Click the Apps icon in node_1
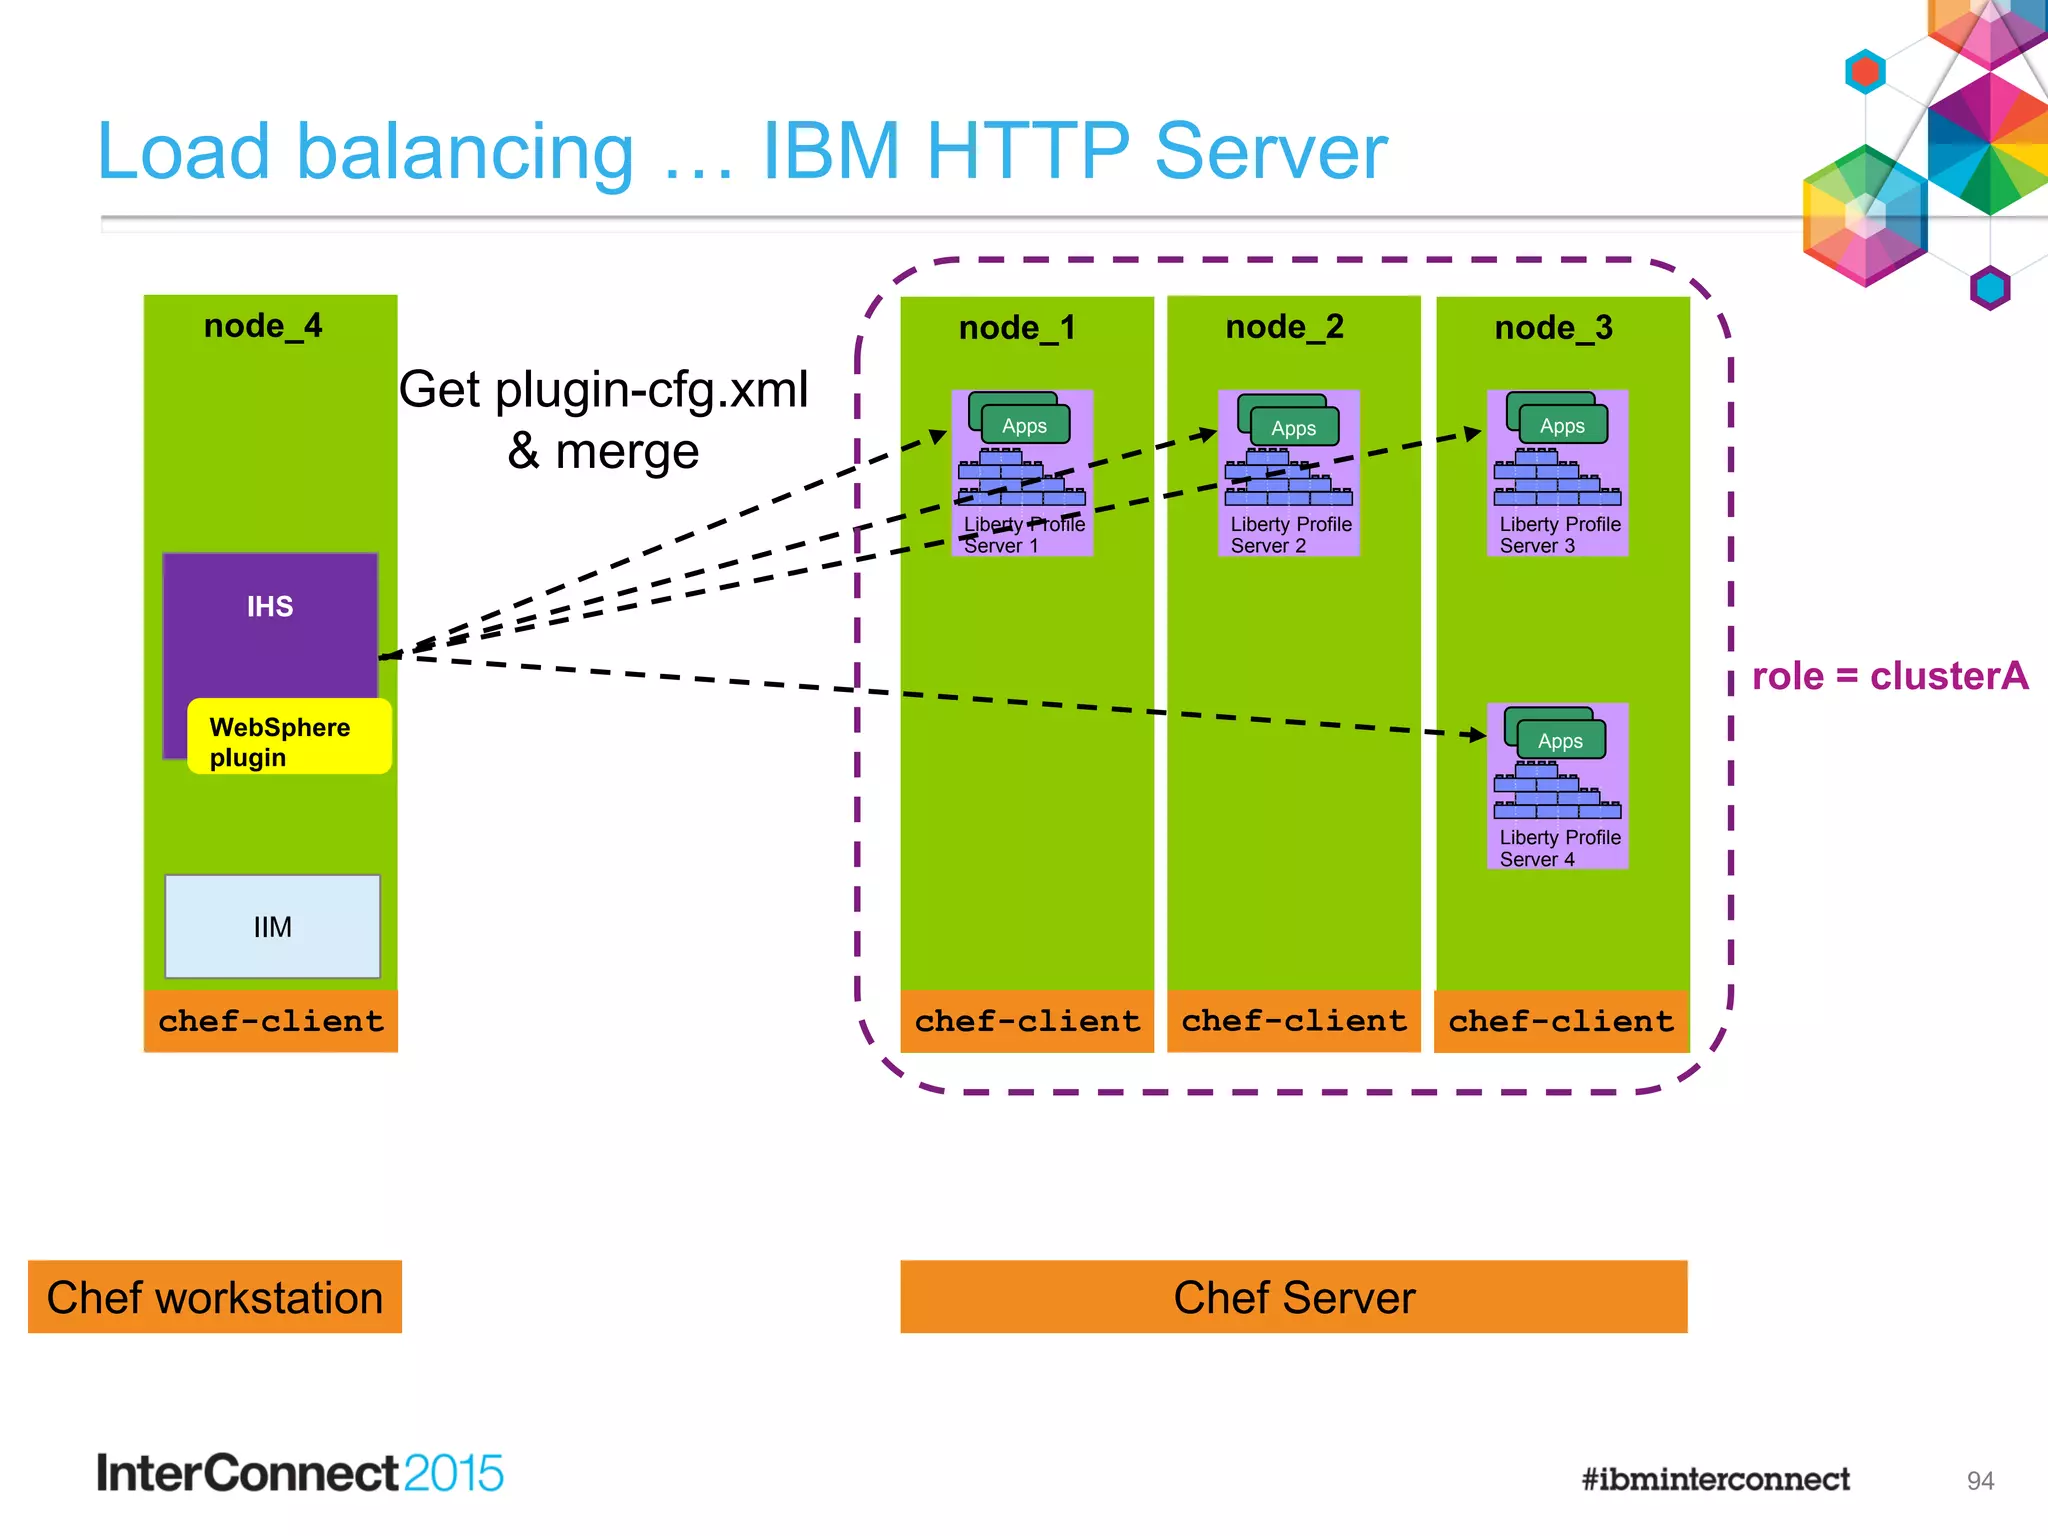 [1023, 424]
